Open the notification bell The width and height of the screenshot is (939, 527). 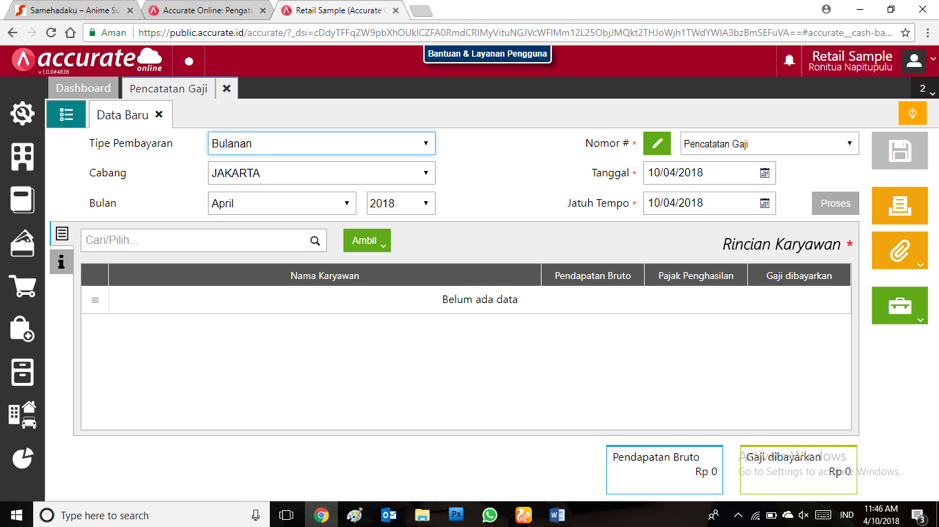(789, 60)
